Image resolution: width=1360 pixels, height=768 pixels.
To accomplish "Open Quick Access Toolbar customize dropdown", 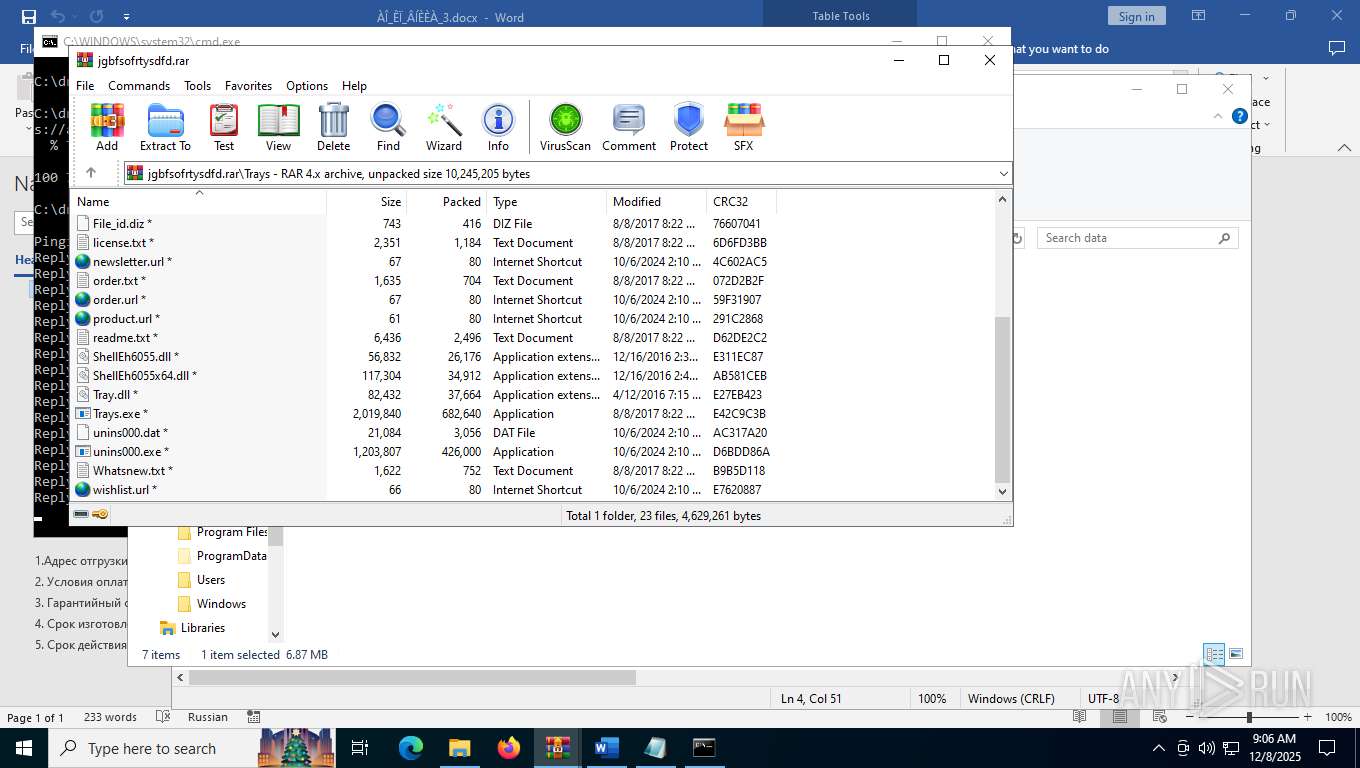I will coord(126,16).
